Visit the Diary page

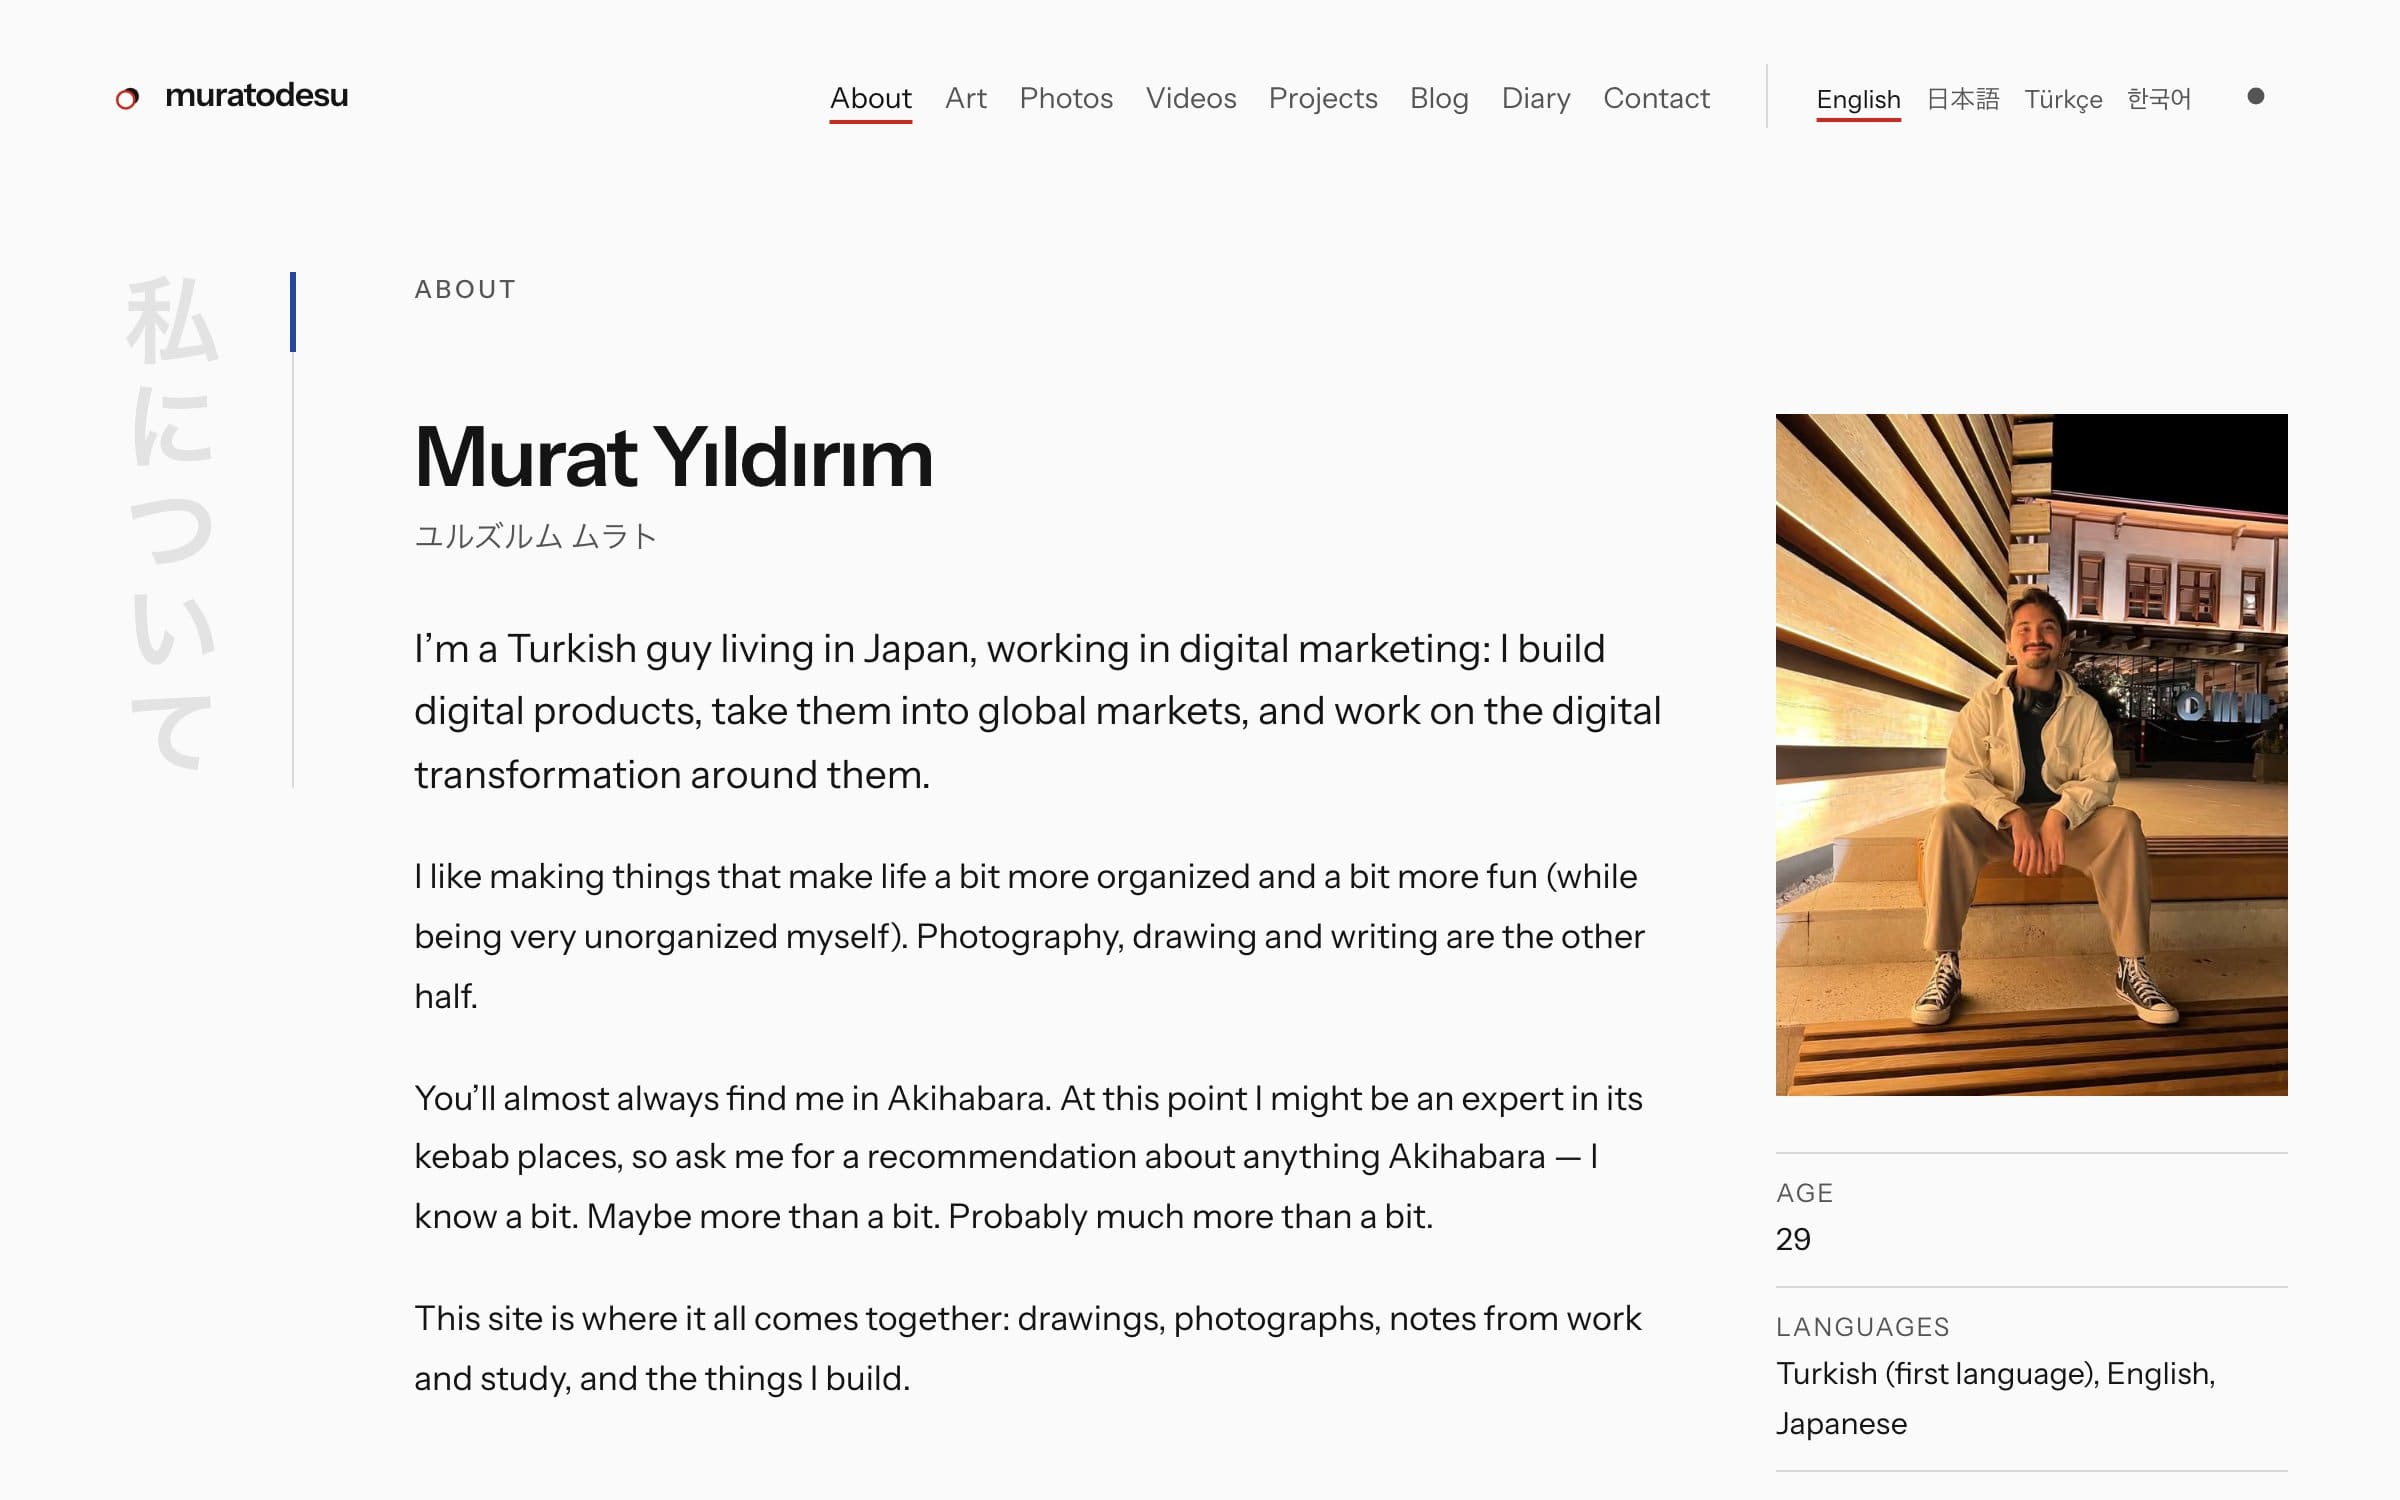coord(1536,98)
